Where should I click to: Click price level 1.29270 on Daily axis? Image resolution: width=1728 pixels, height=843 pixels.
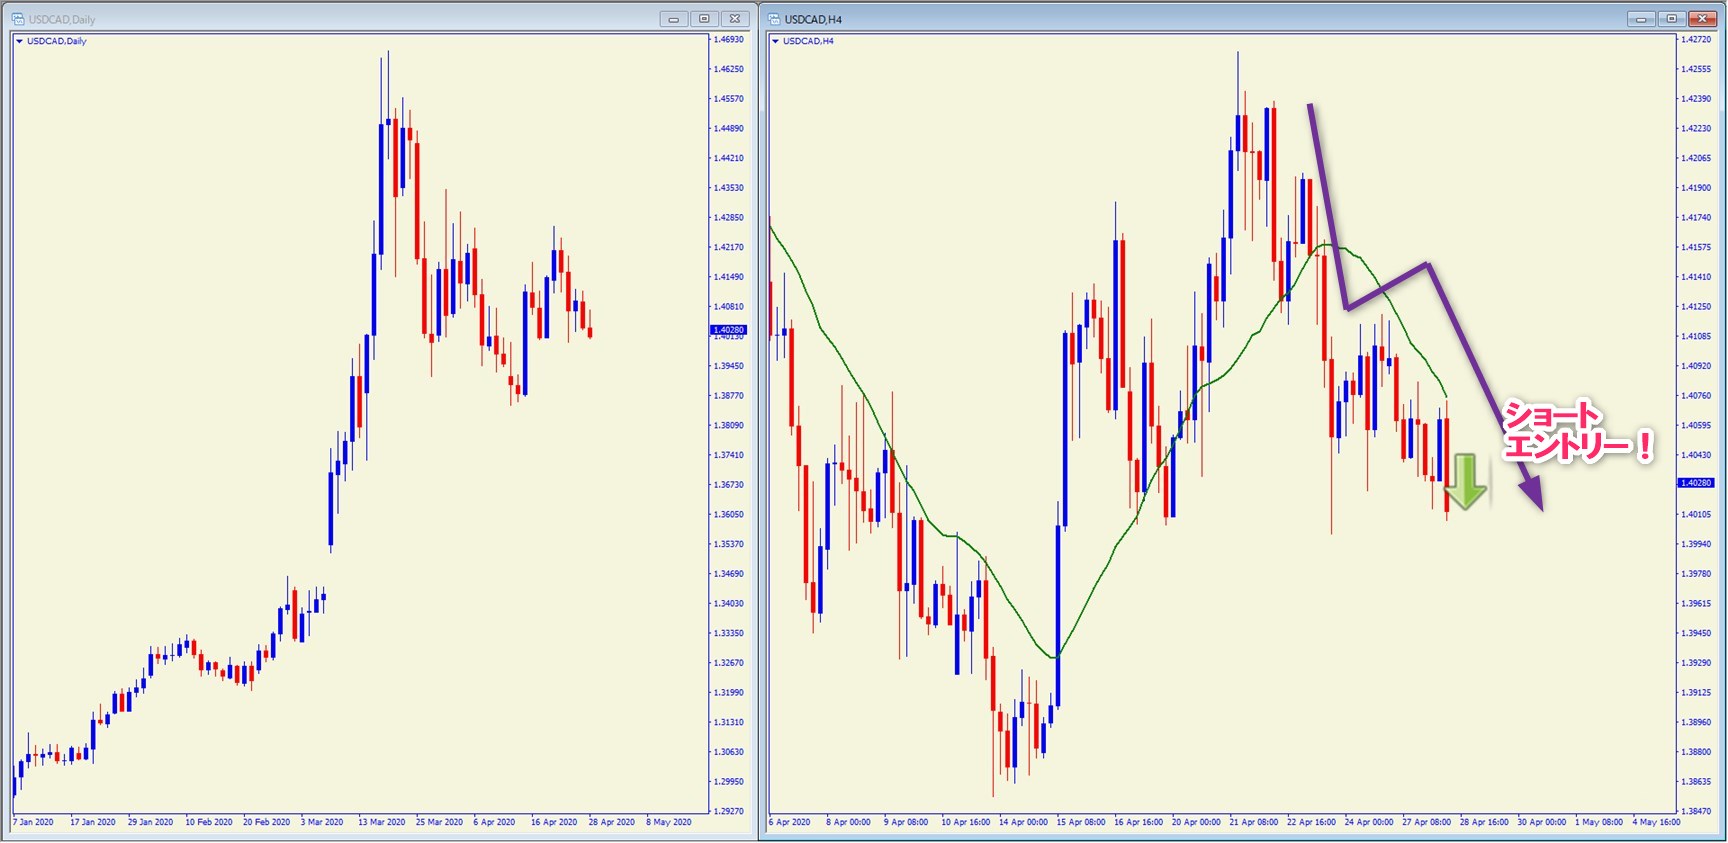729,811
